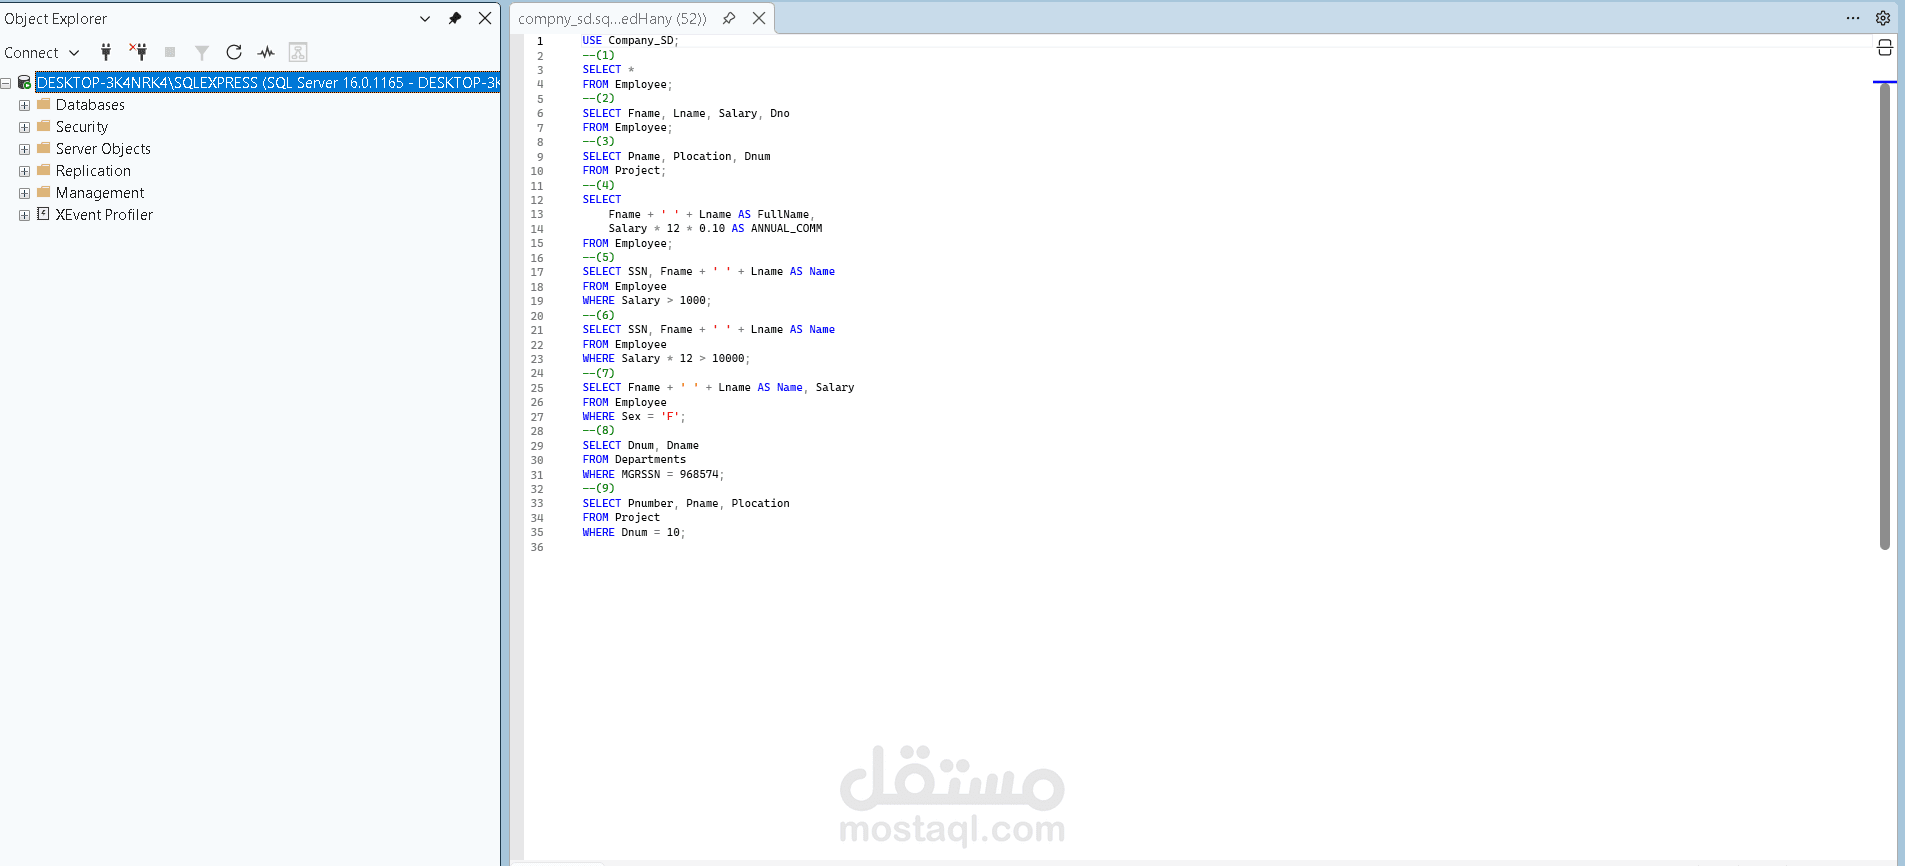Toggle auto-hide pin on Object Explorer
The width and height of the screenshot is (1905, 866).
(x=455, y=18)
